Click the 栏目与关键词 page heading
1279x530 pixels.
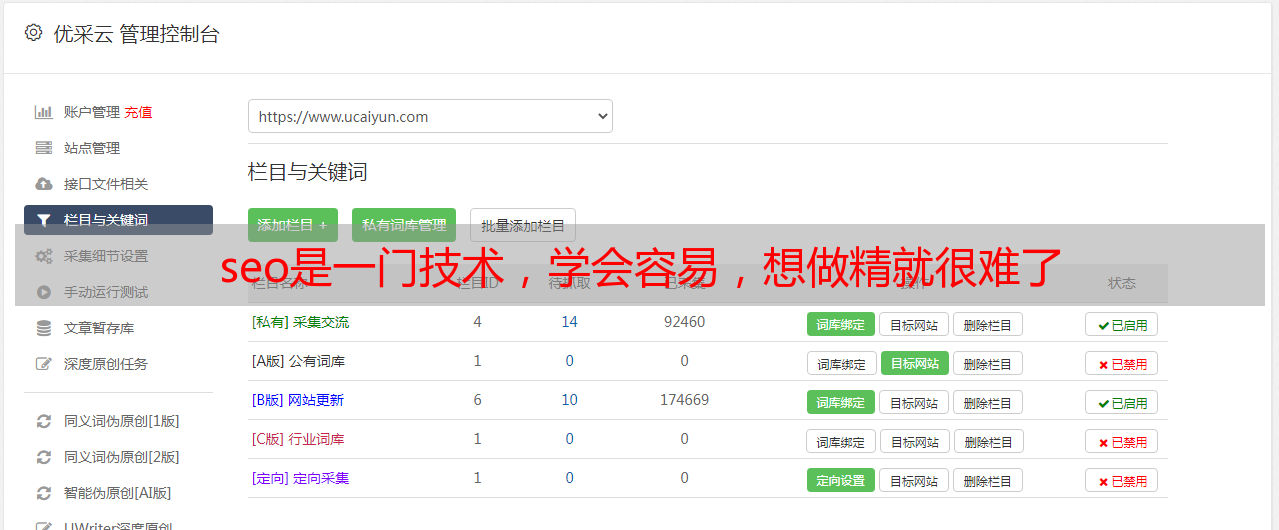tap(308, 172)
